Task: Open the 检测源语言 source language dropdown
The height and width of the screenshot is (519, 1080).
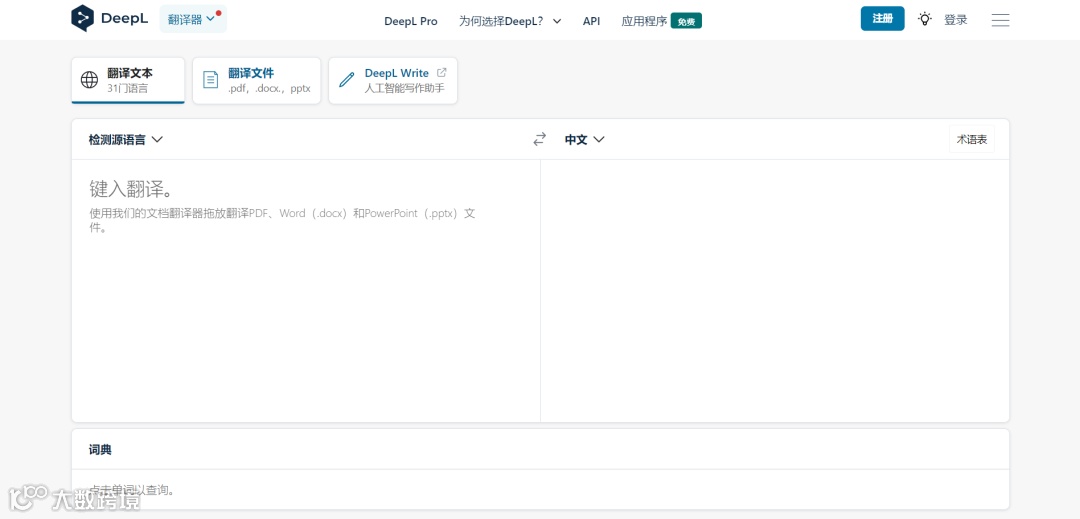Action: (x=125, y=140)
